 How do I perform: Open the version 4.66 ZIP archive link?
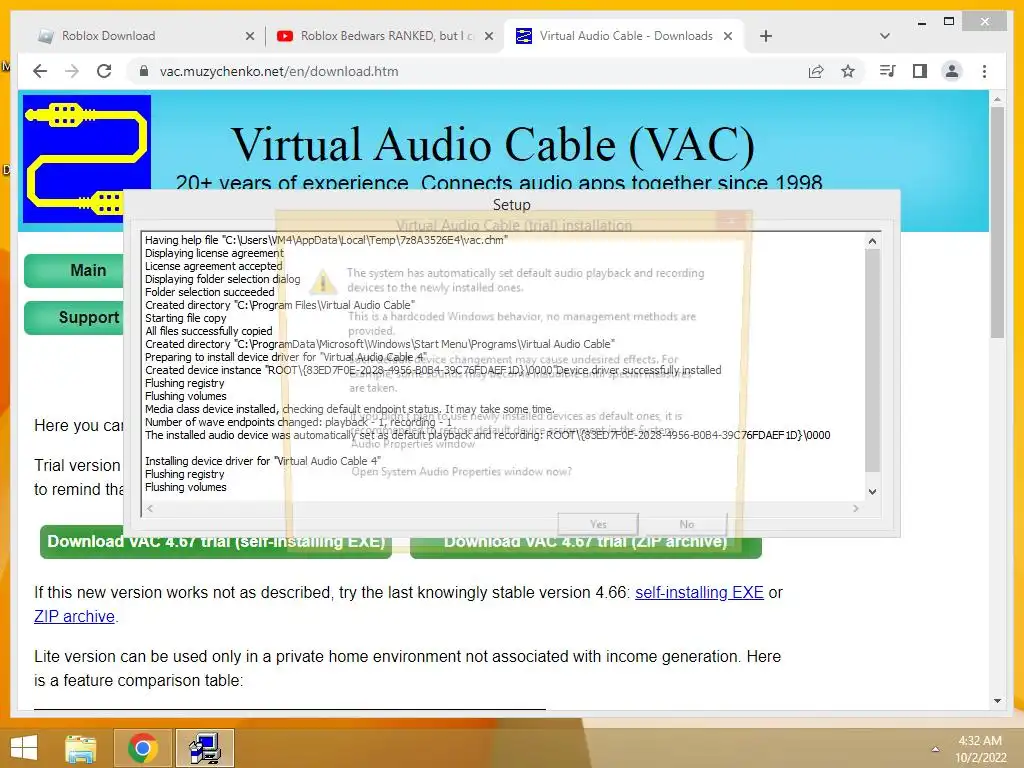click(x=74, y=616)
